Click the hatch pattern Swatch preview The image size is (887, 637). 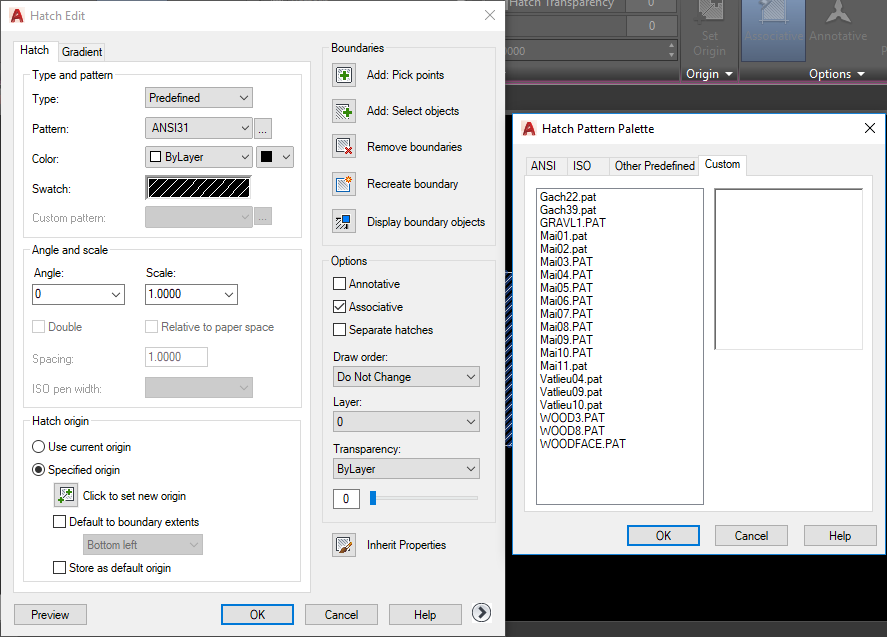point(198,188)
